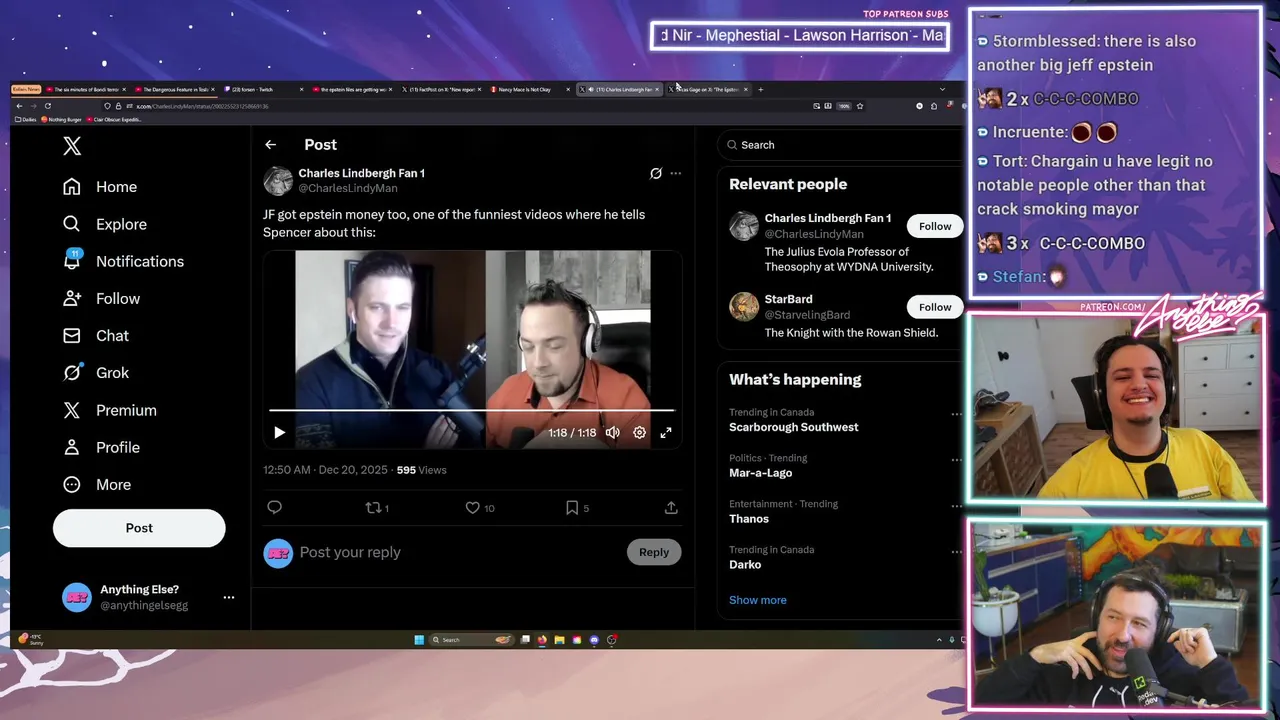Open options dots for Thanos trend
The height and width of the screenshot is (720, 1280).
(956, 506)
